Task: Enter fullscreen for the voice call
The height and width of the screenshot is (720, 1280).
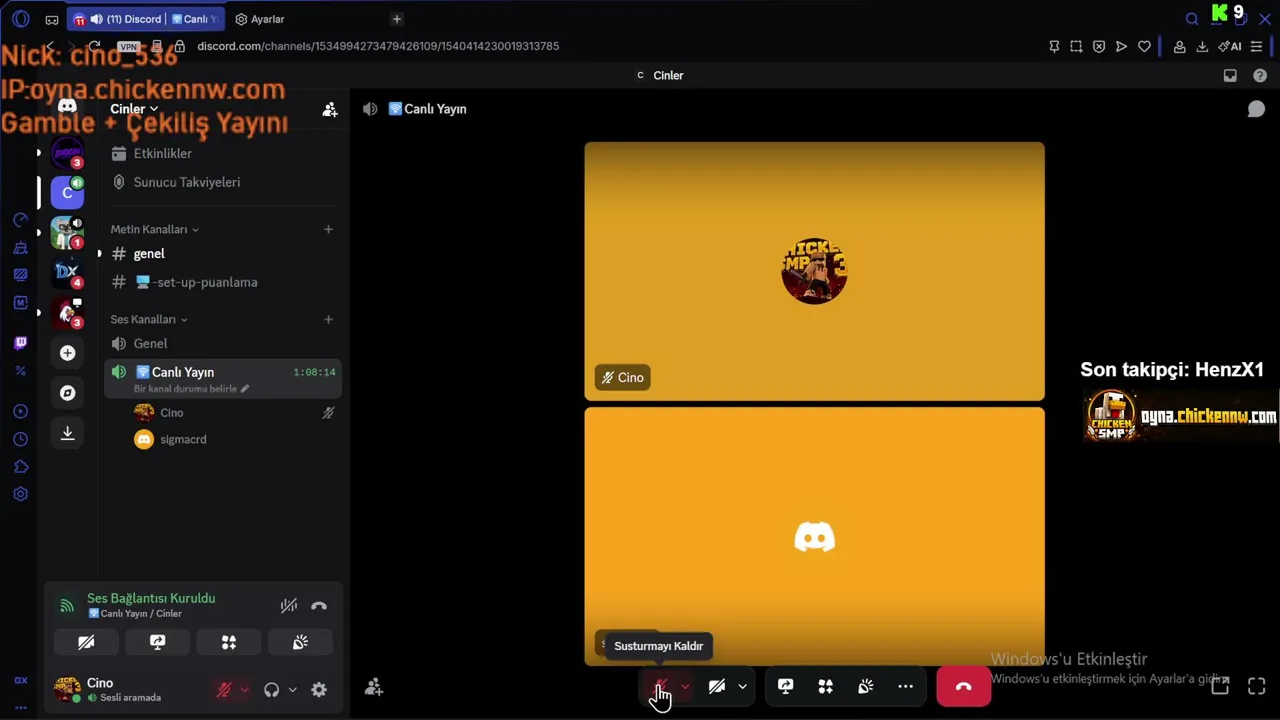Action: pos(1257,686)
